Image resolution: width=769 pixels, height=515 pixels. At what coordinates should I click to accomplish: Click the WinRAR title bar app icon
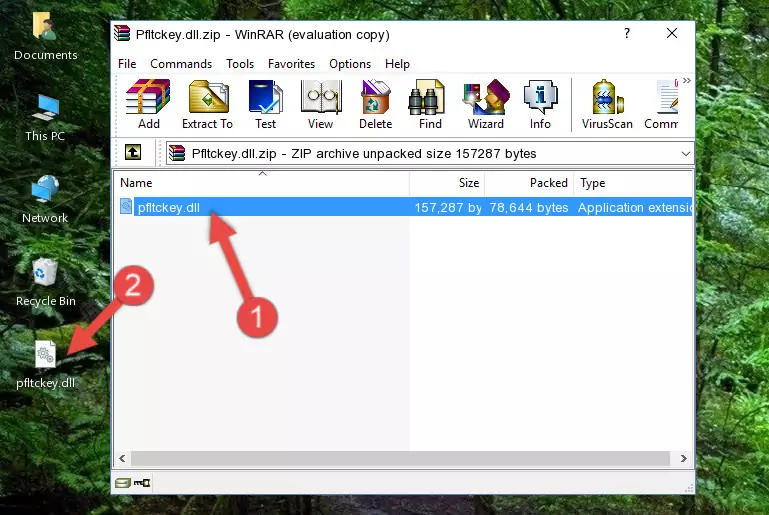(x=122, y=34)
